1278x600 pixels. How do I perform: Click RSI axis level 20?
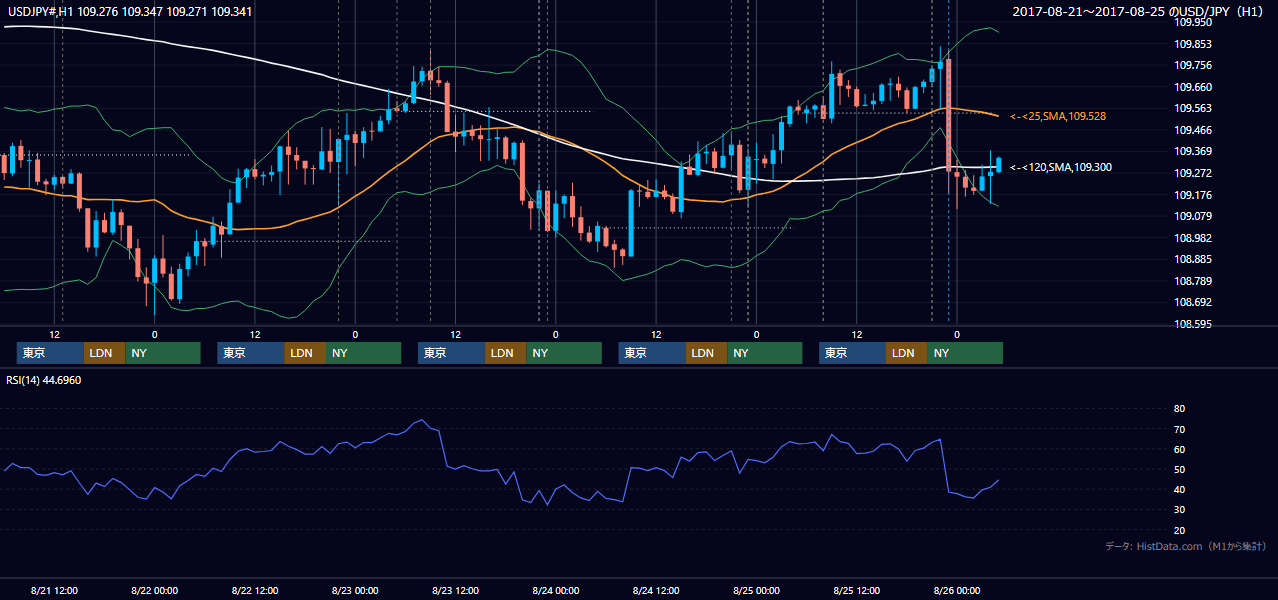click(x=1180, y=530)
